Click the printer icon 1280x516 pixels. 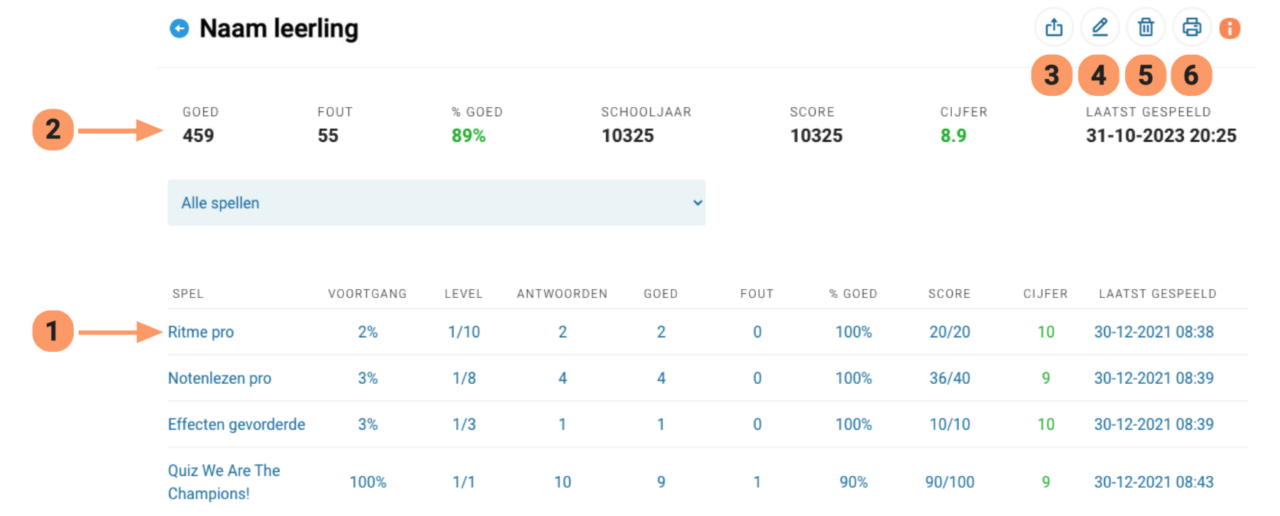[1191, 28]
